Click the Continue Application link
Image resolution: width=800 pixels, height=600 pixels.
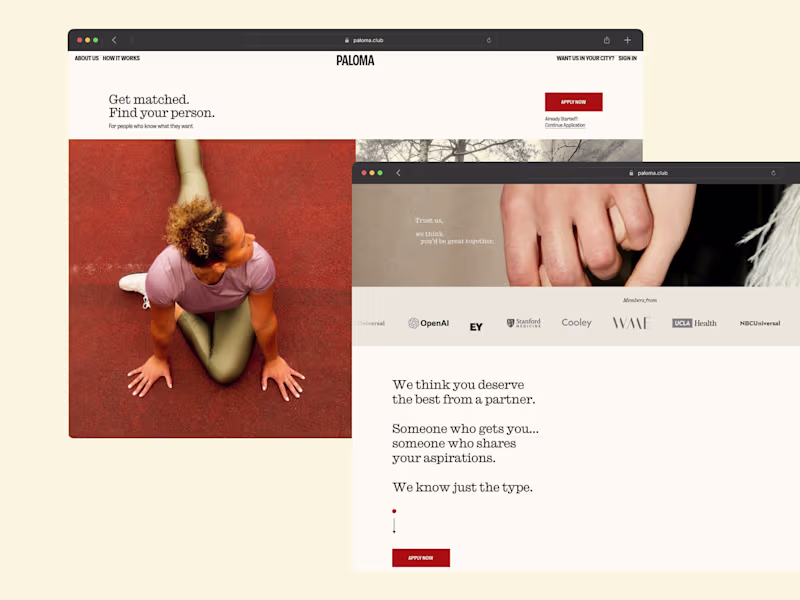(x=565, y=125)
